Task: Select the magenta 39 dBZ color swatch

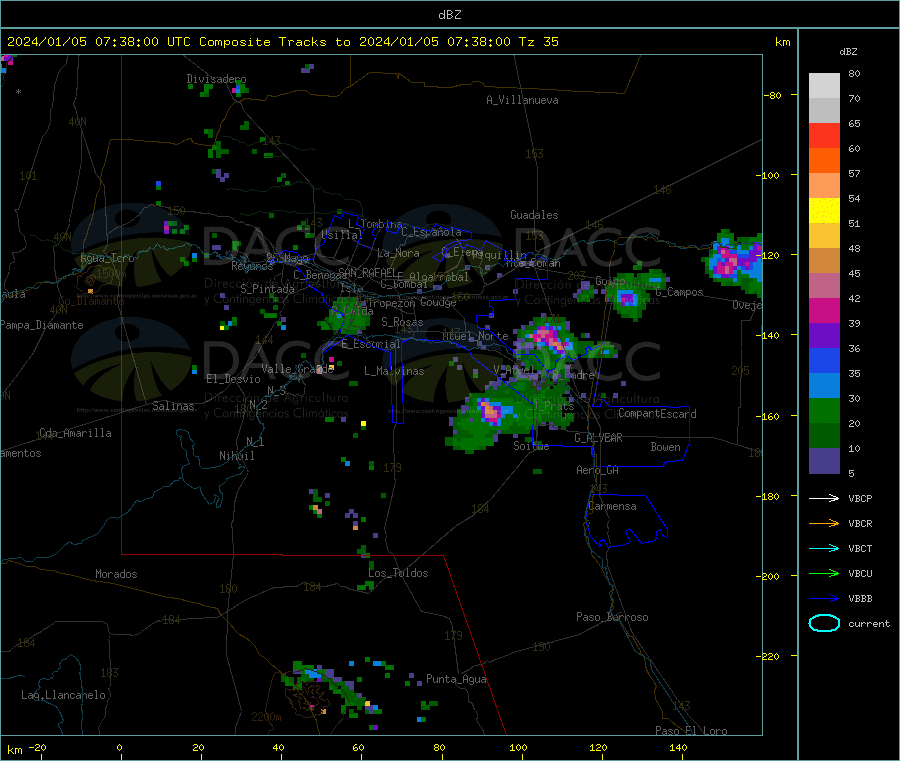Action: (824, 310)
